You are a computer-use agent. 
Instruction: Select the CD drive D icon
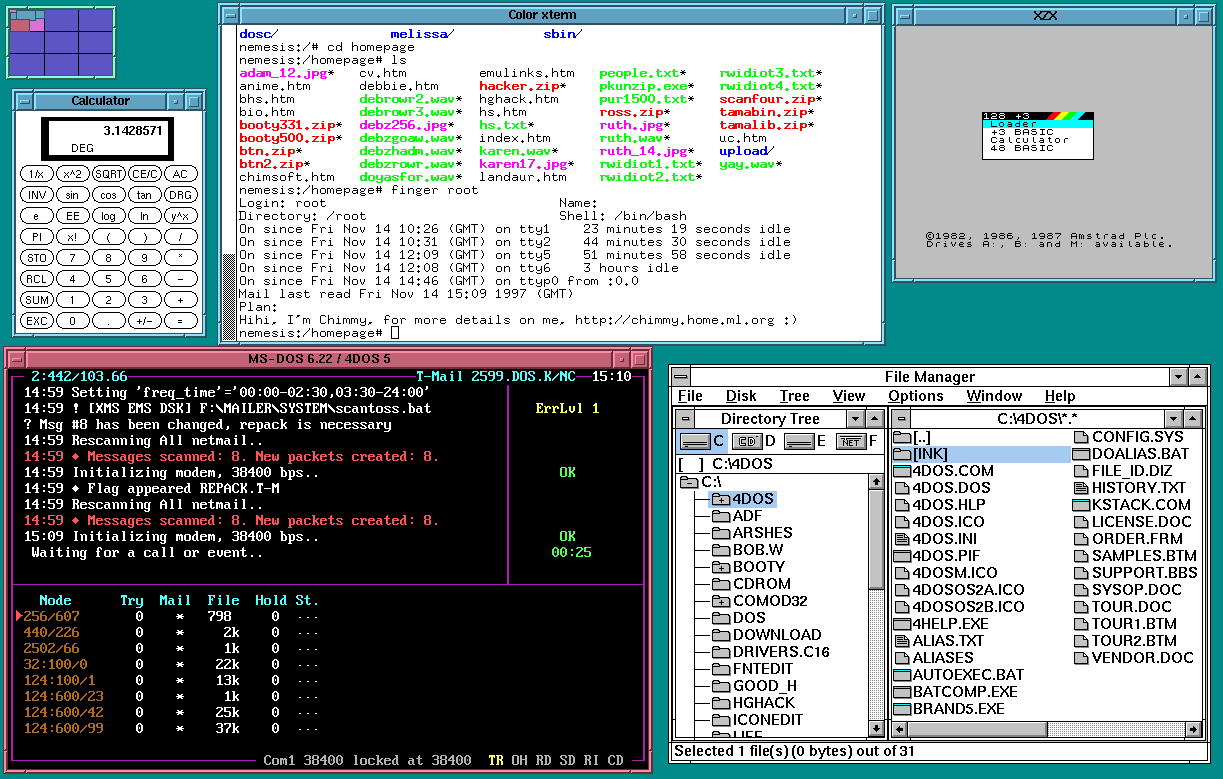[x=746, y=441]
